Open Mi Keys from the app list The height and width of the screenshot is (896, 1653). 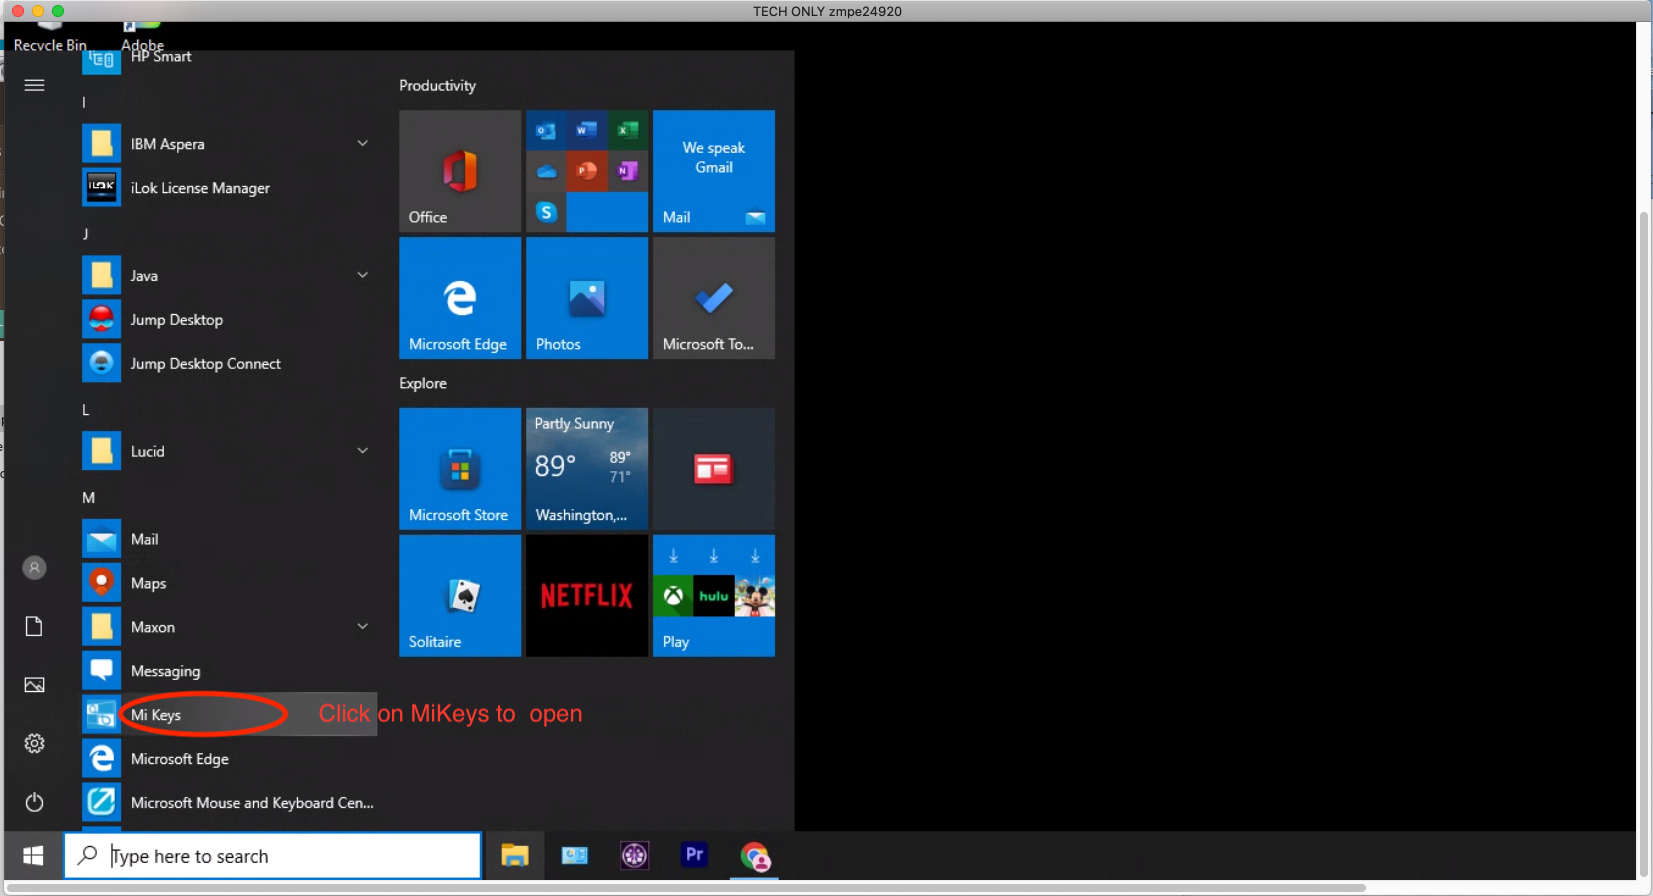(229, 715)
